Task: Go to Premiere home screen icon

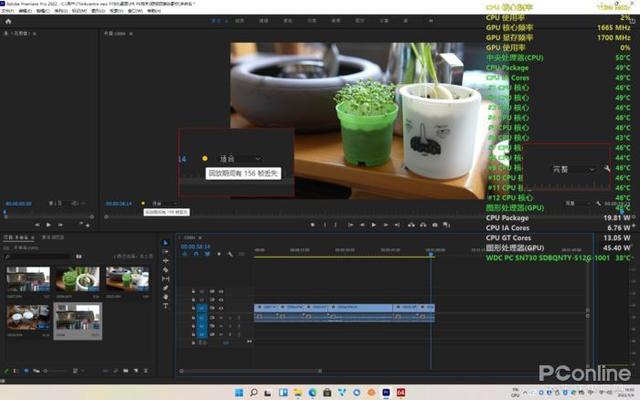Action: [x=8, y=21]
